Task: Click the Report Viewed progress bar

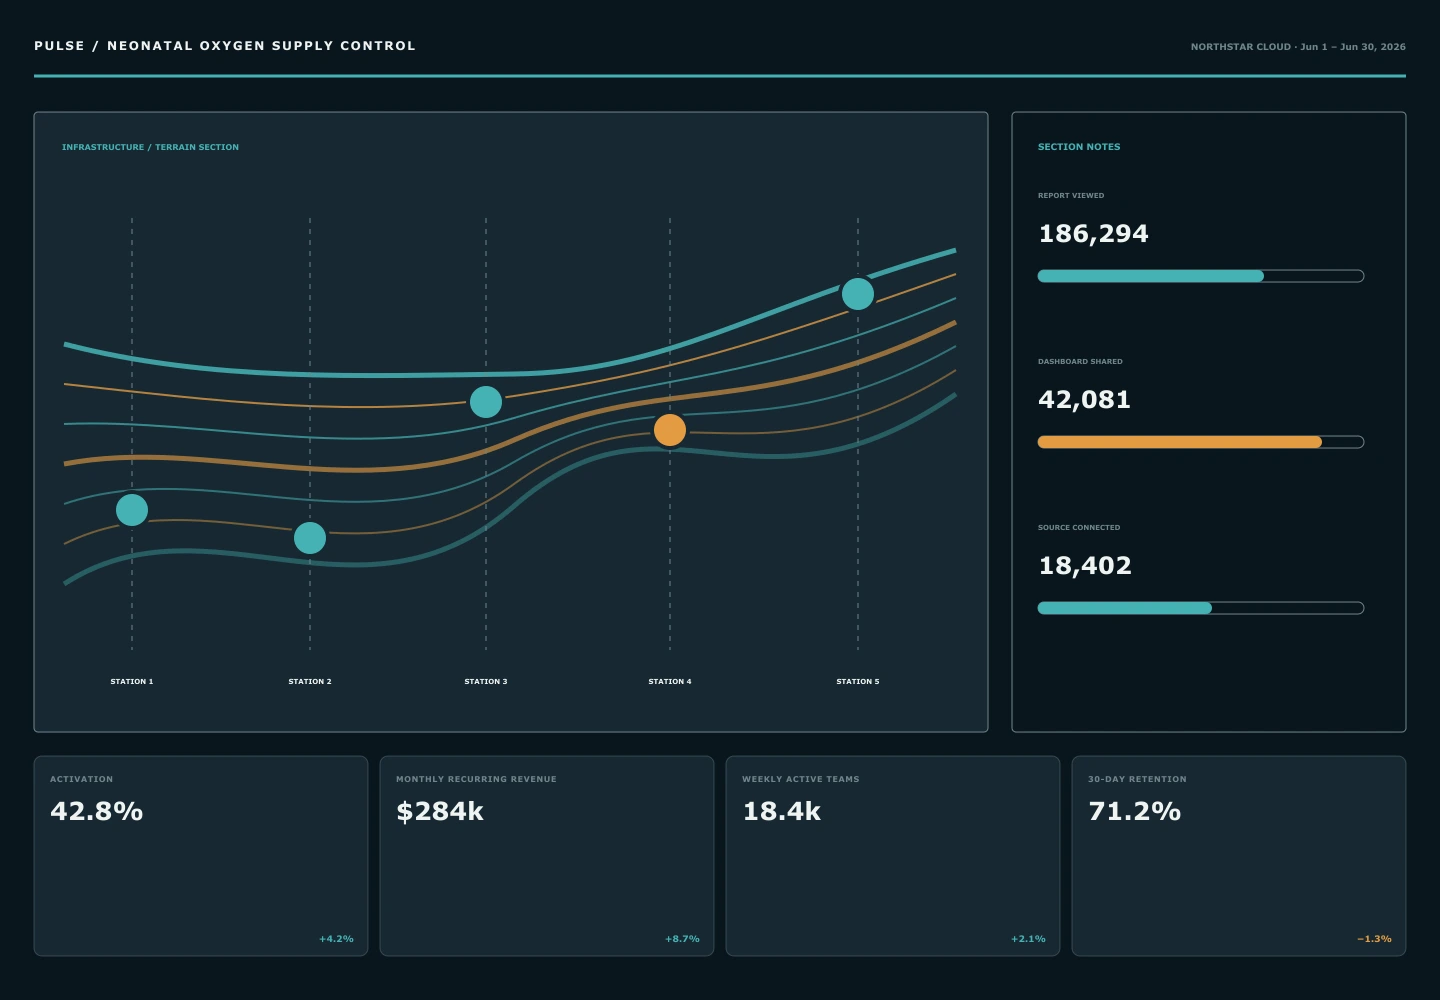Action: (x=1201, y=276)
